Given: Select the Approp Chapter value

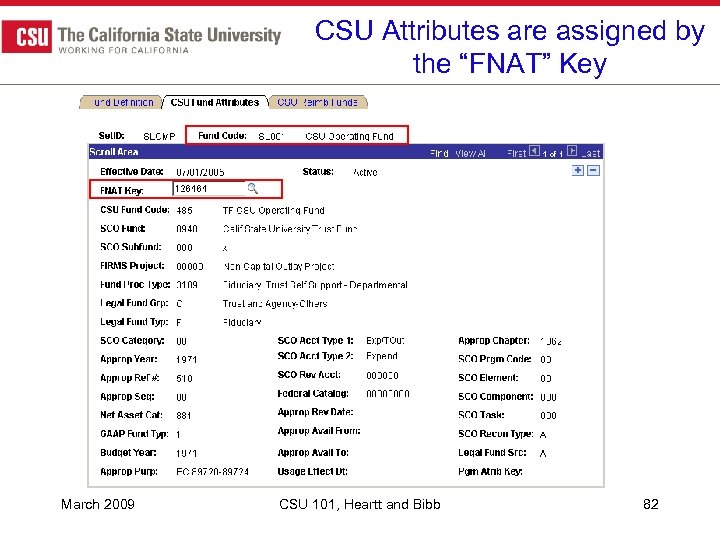Looking at the screenshot, I should [551, 341].
